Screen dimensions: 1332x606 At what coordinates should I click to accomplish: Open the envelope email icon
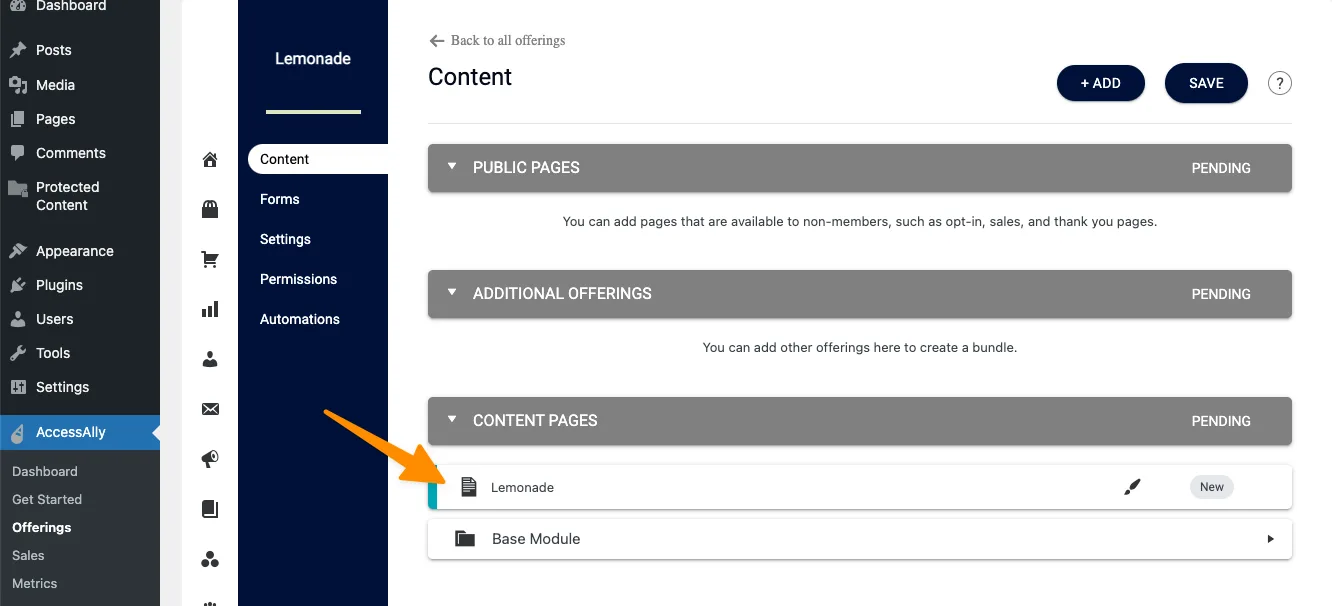210,409
